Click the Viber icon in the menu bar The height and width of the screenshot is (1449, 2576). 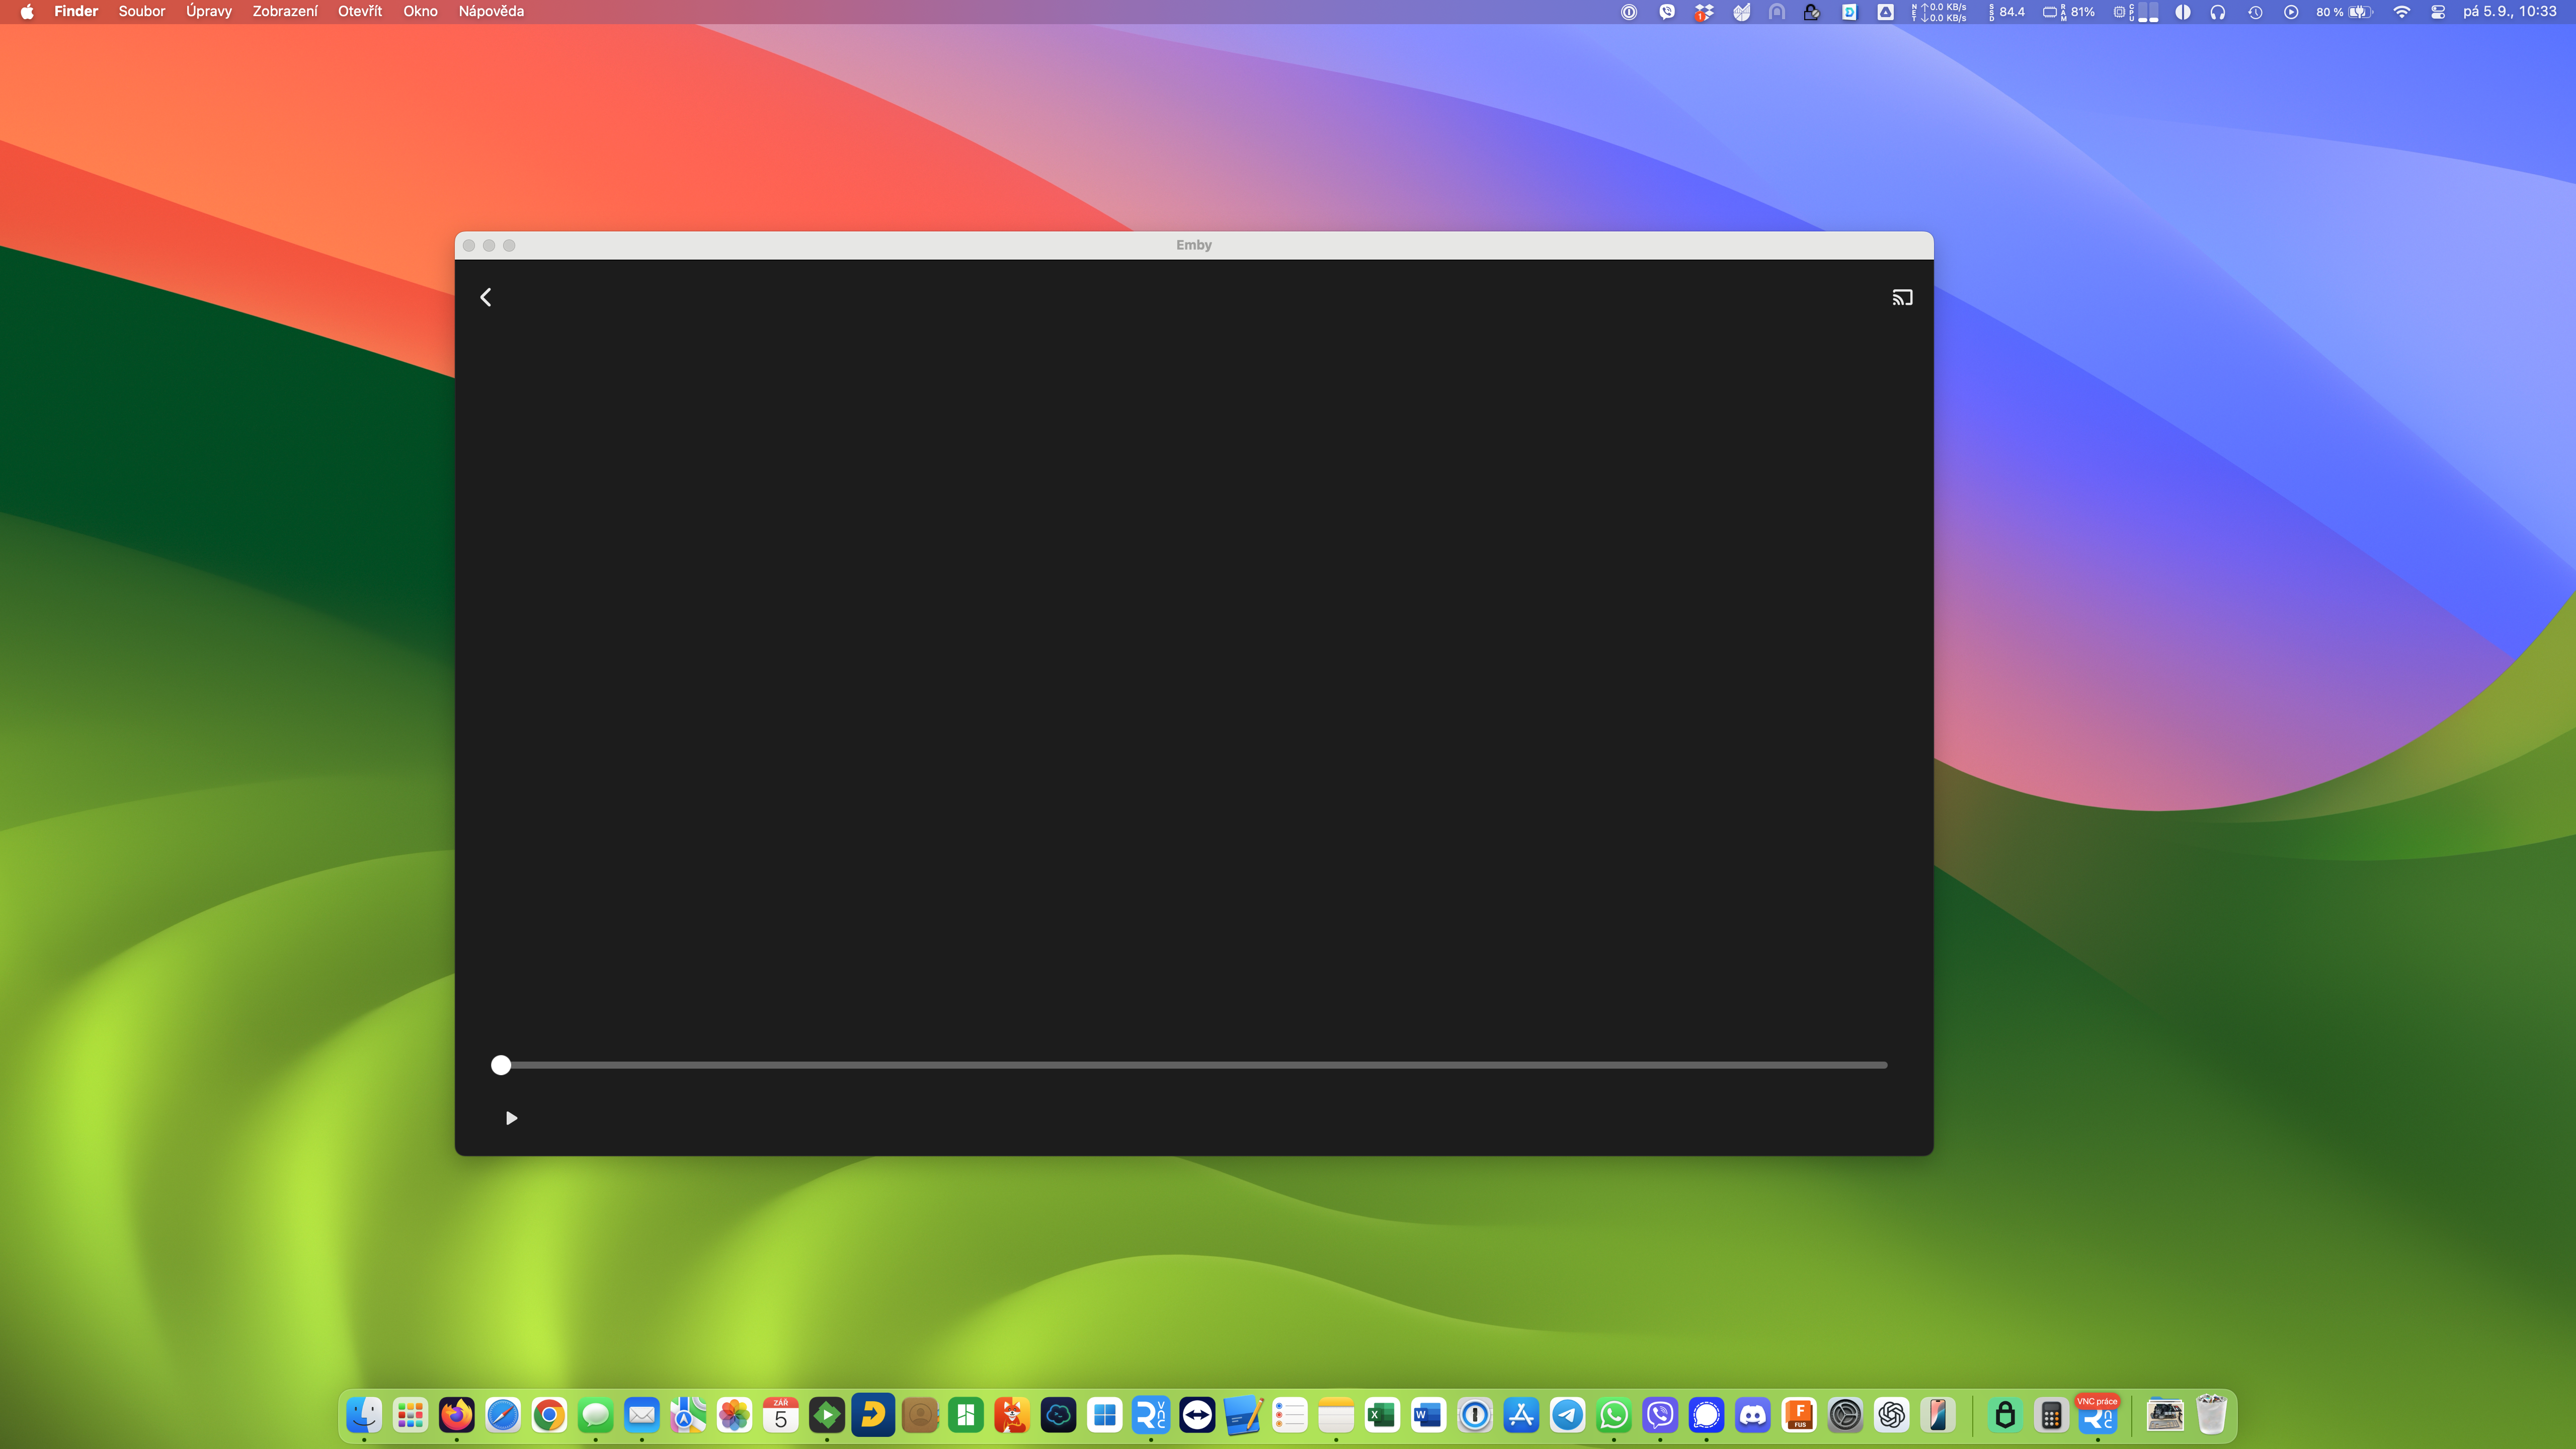pos(1667,12)
